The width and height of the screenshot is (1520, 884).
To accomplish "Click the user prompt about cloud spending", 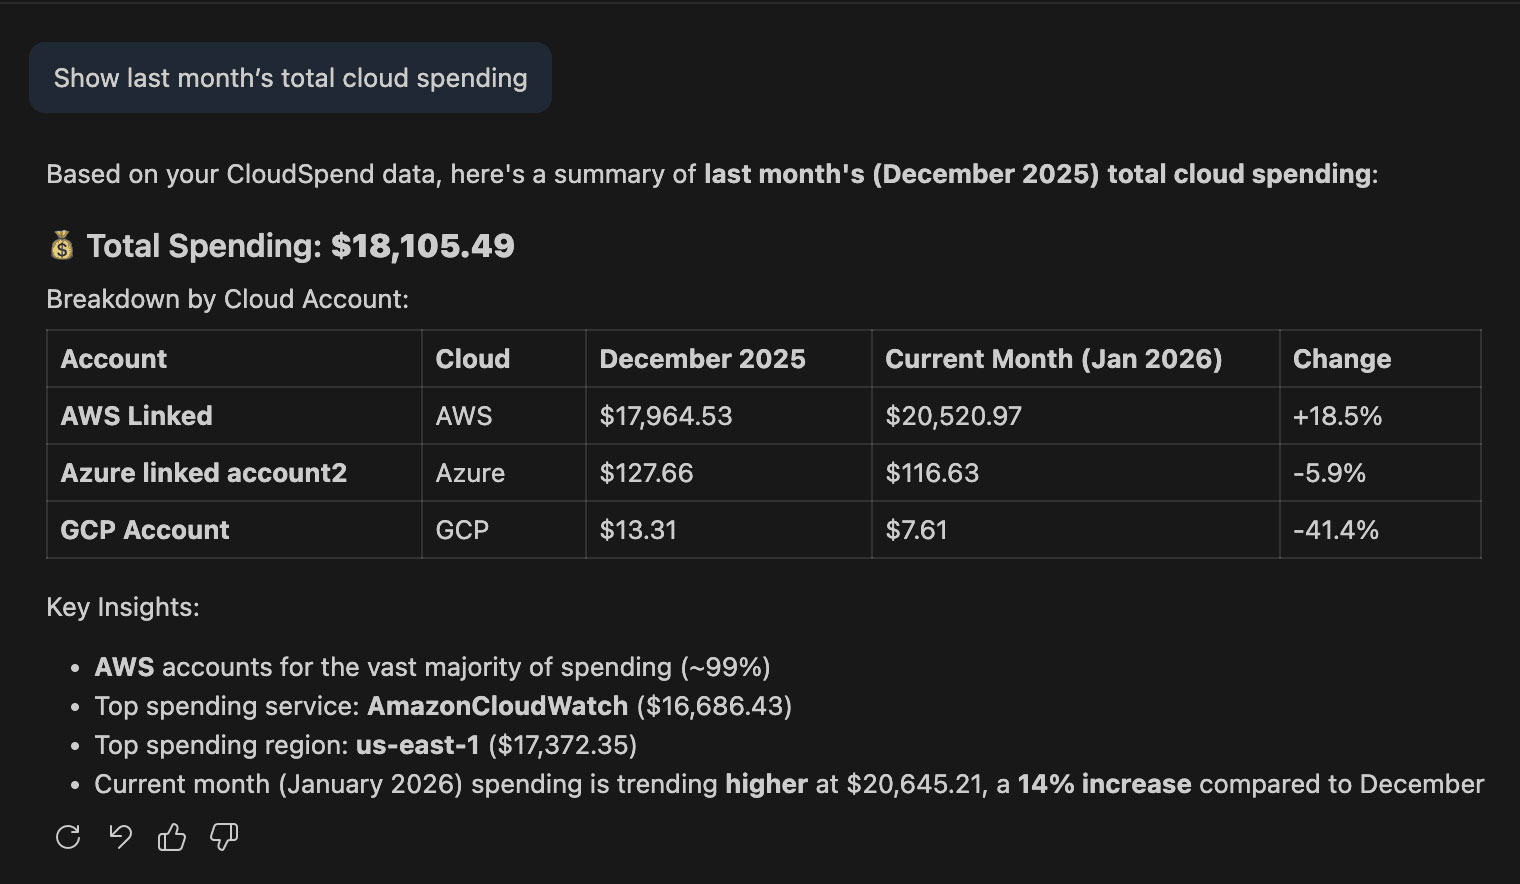I will [x=290, y=78].
